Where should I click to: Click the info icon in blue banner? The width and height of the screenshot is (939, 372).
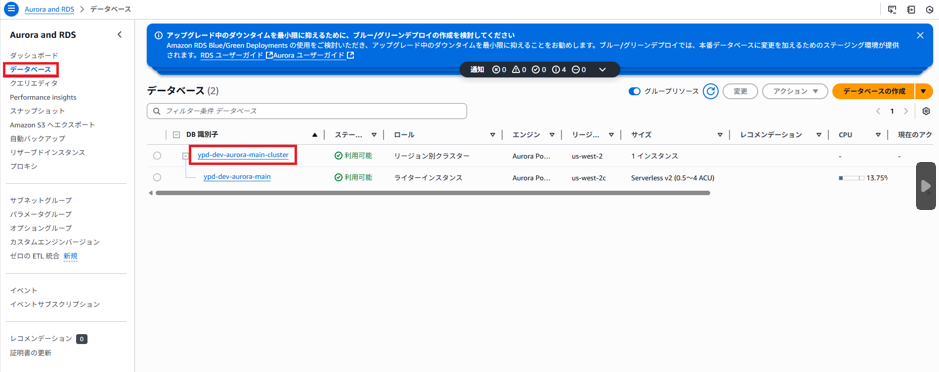click(158, 35)
